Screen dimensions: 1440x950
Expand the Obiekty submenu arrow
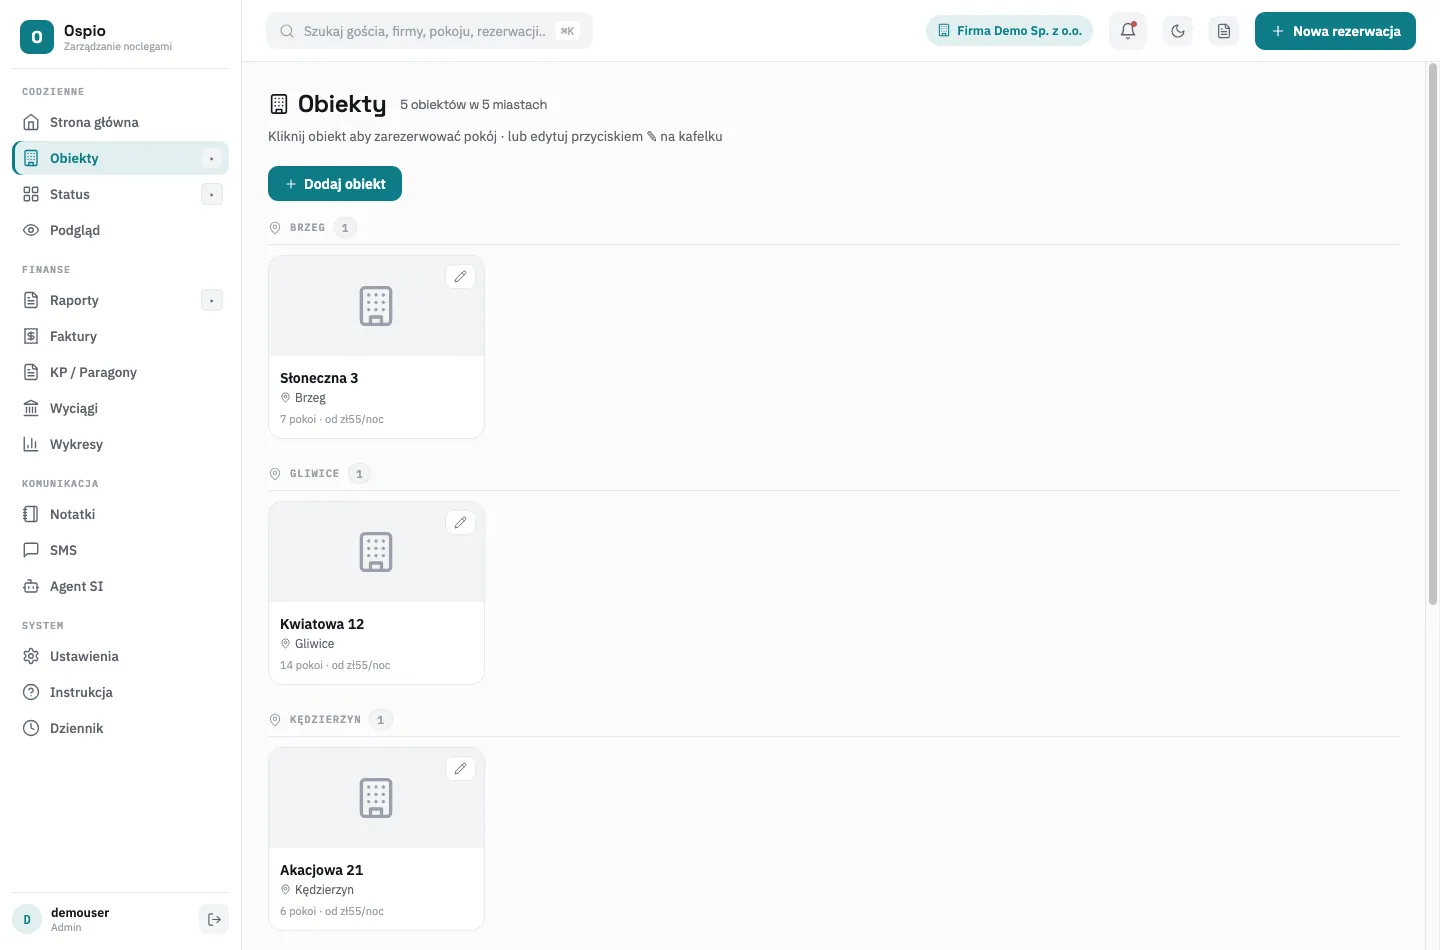pos(212,158)
